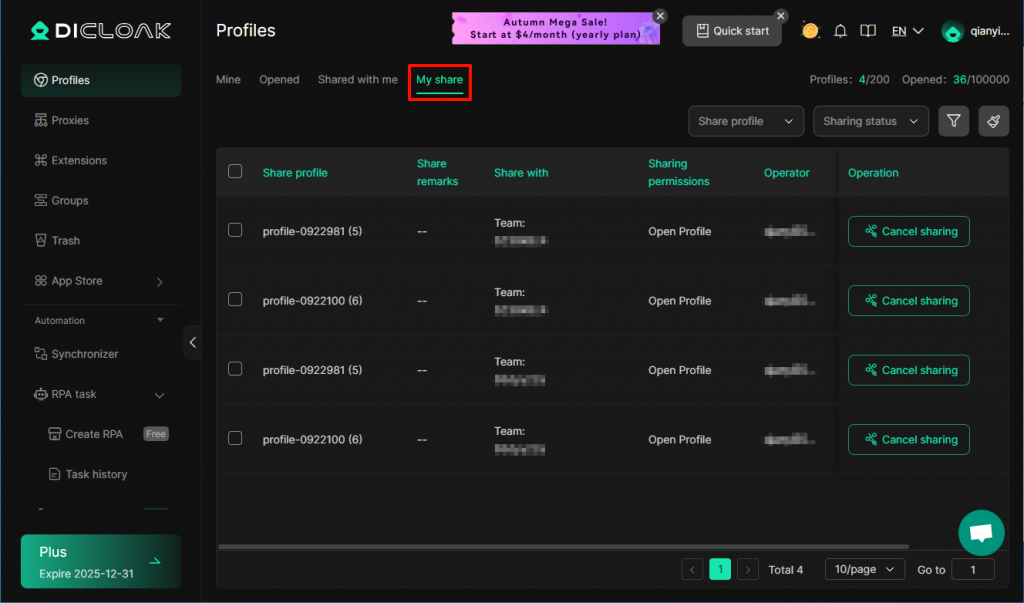Open the documentation book icon

pos(868,31)
